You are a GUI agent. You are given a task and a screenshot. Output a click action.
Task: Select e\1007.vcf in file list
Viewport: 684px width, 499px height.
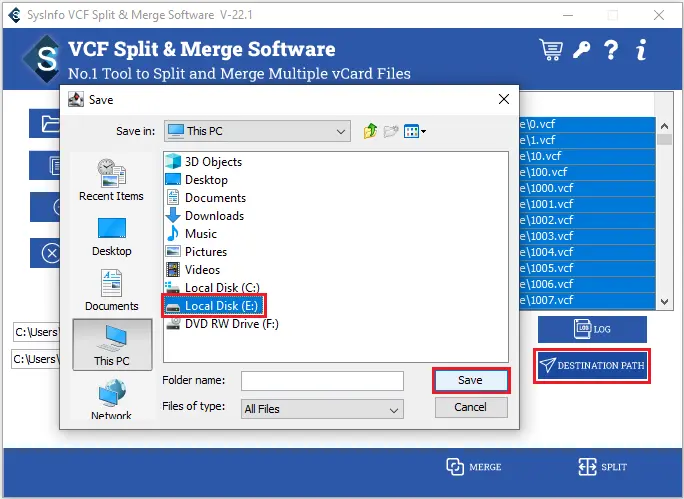click(587, 300)
